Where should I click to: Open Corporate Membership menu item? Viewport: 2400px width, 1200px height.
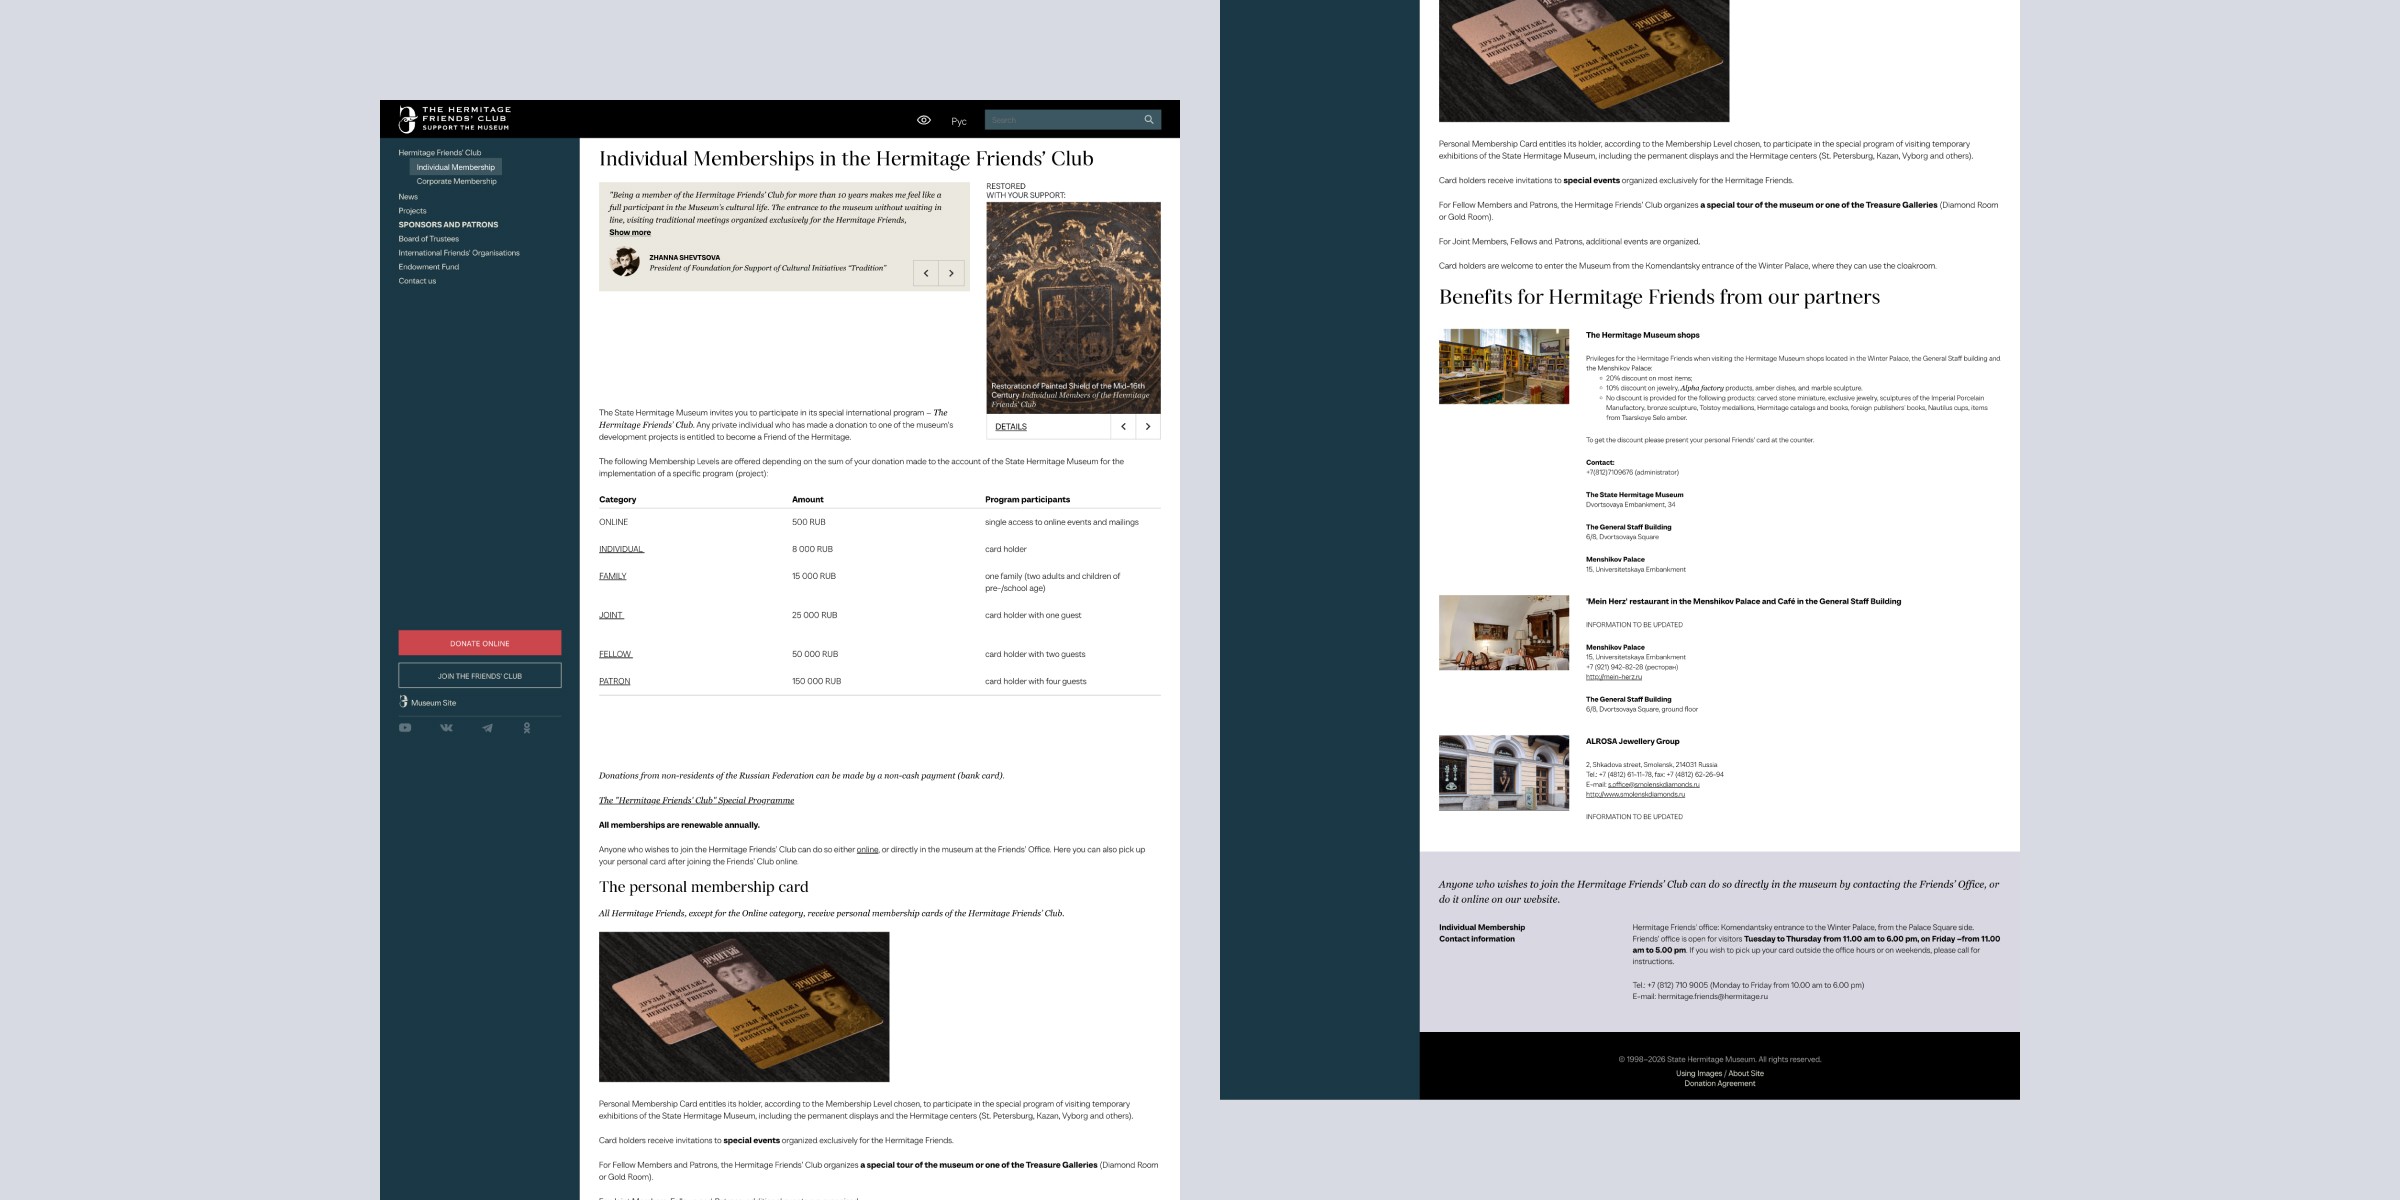(x=456, y=182)
